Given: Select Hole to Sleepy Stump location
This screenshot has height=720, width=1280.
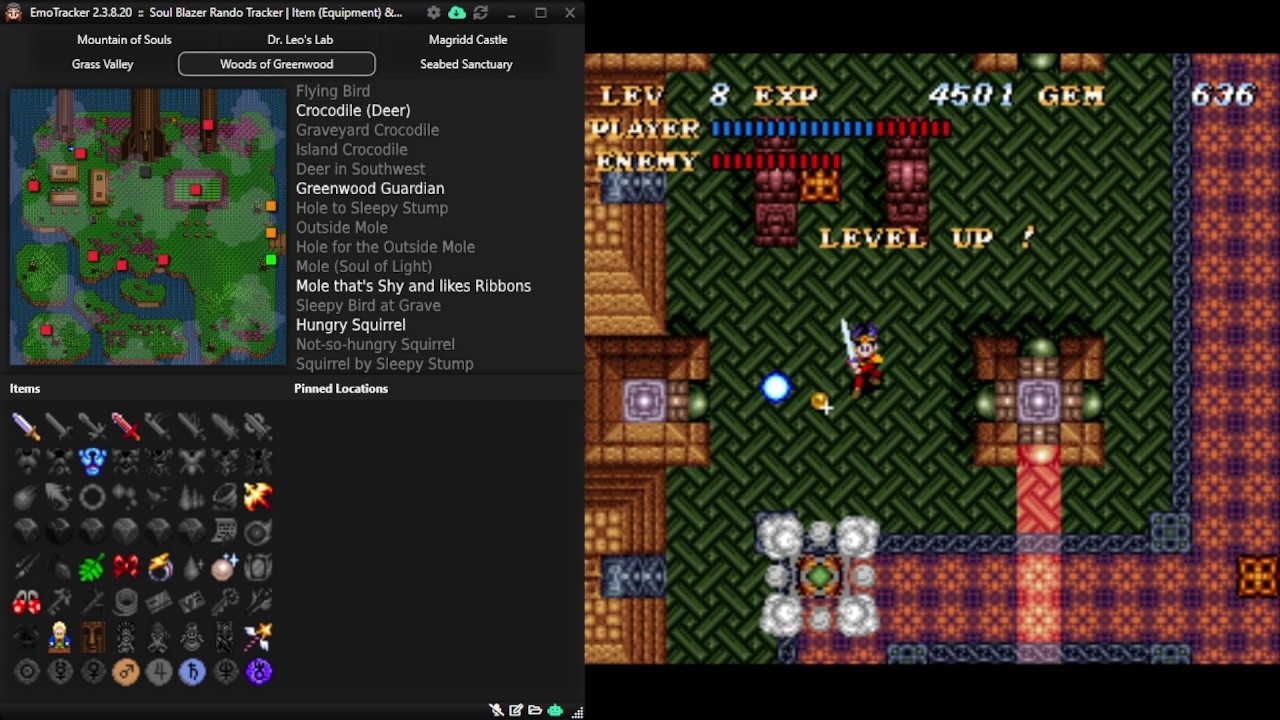Looking at the screenshot, I should click(372, 208).
